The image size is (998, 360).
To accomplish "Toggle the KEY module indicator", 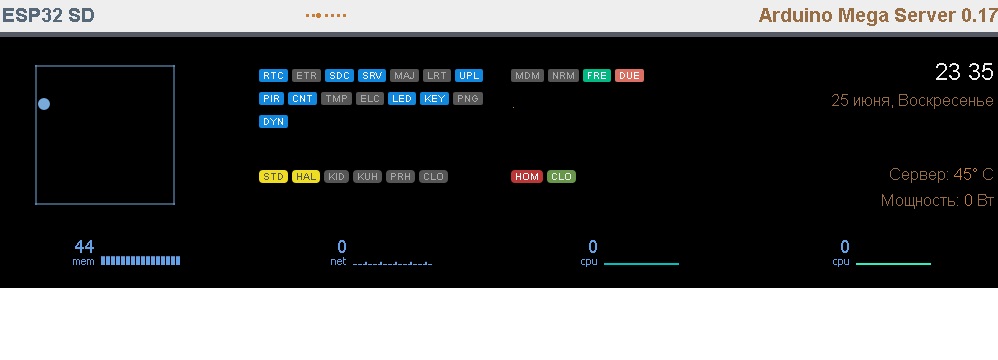I will (x=435, y=99).
